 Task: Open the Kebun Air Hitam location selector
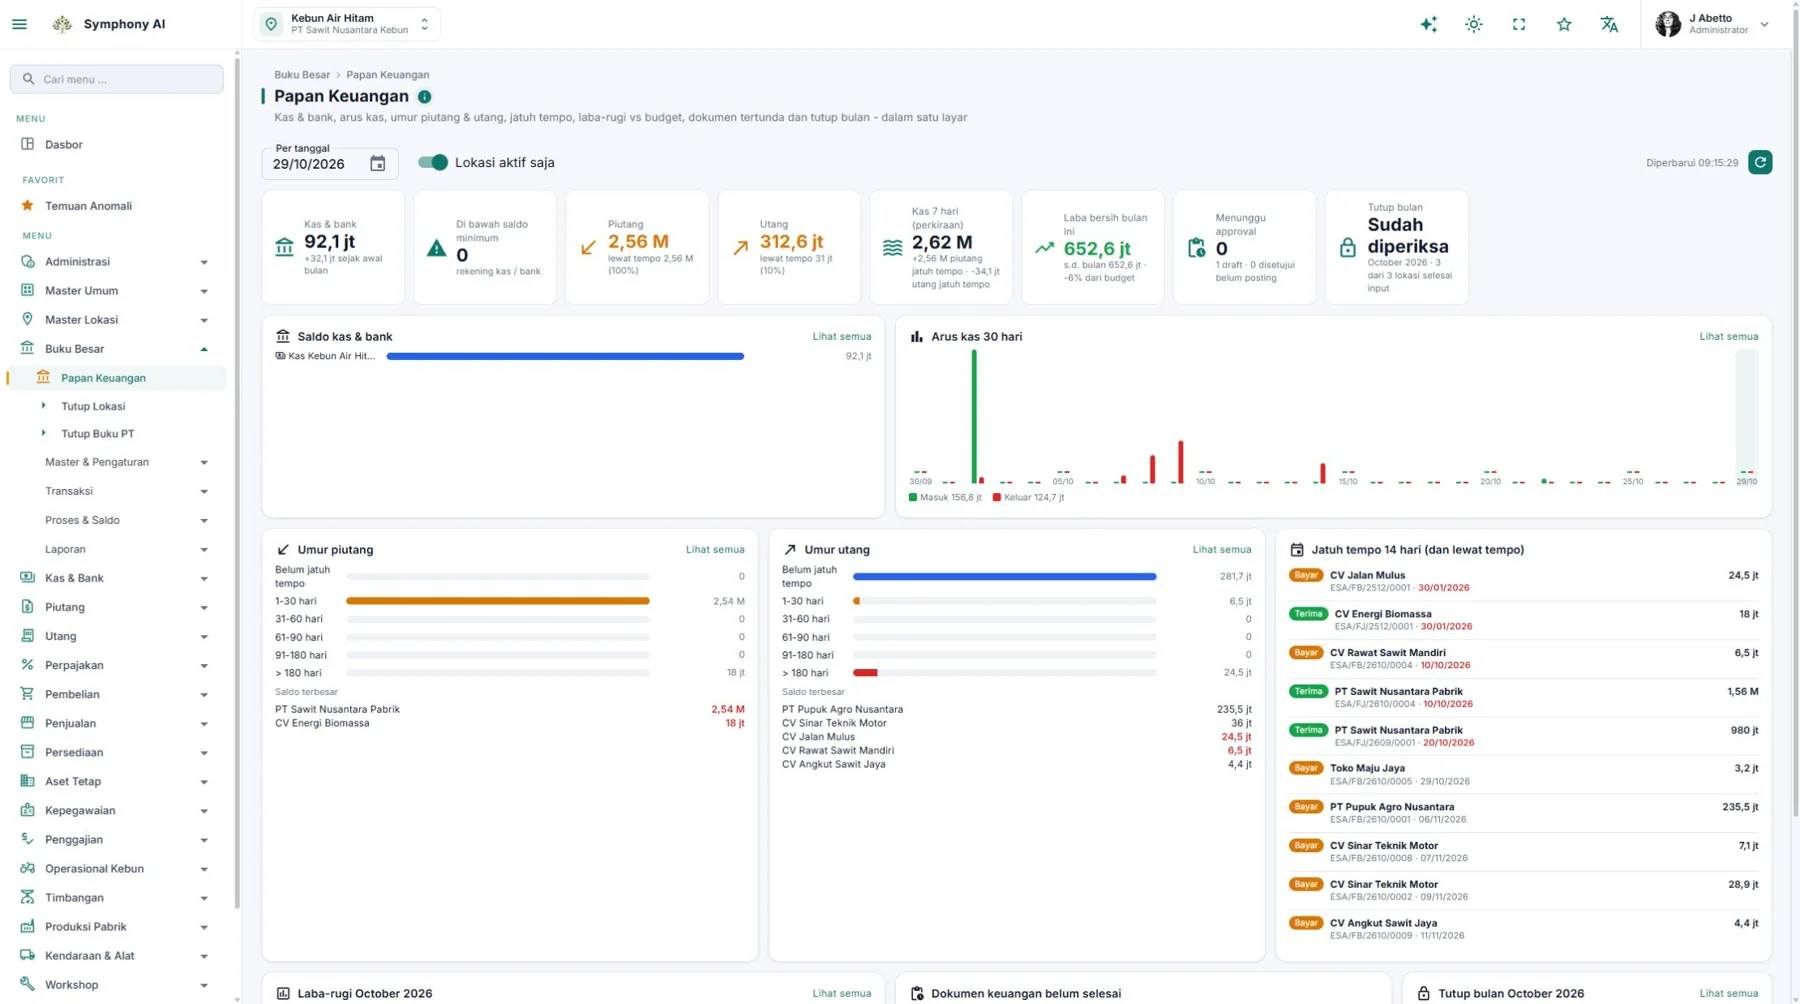pyautogui.click(x=347, y=24)
